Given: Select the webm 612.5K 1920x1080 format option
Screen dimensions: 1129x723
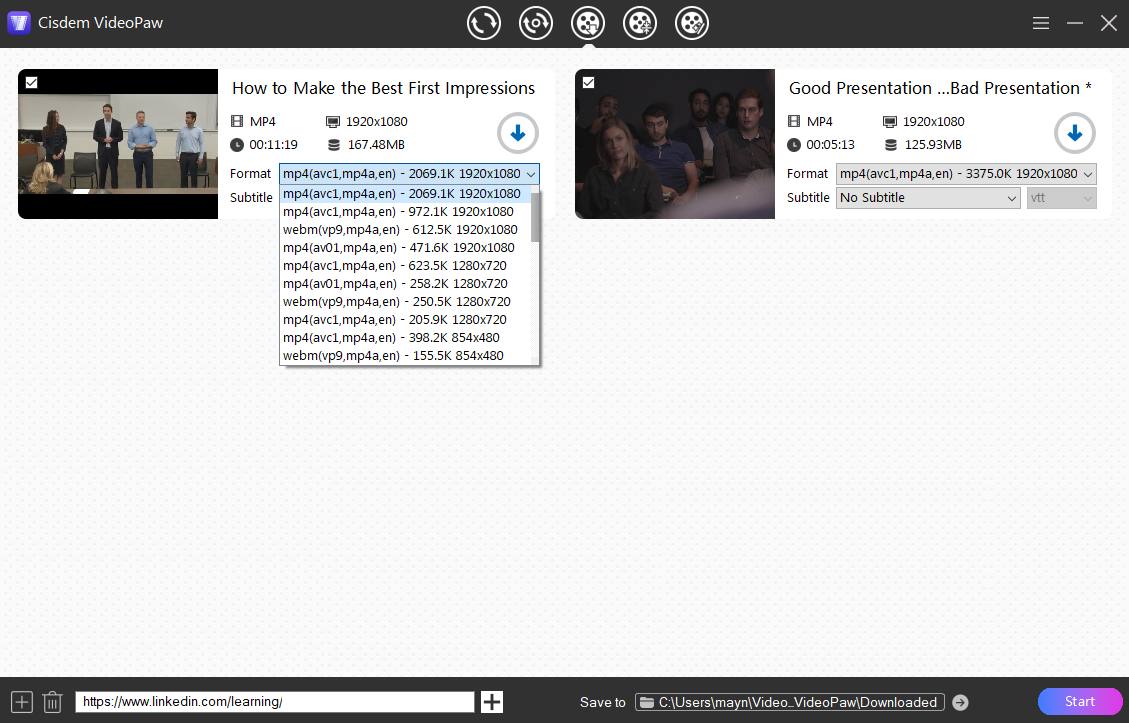Looking at the screenshot, I should [398, 229].
